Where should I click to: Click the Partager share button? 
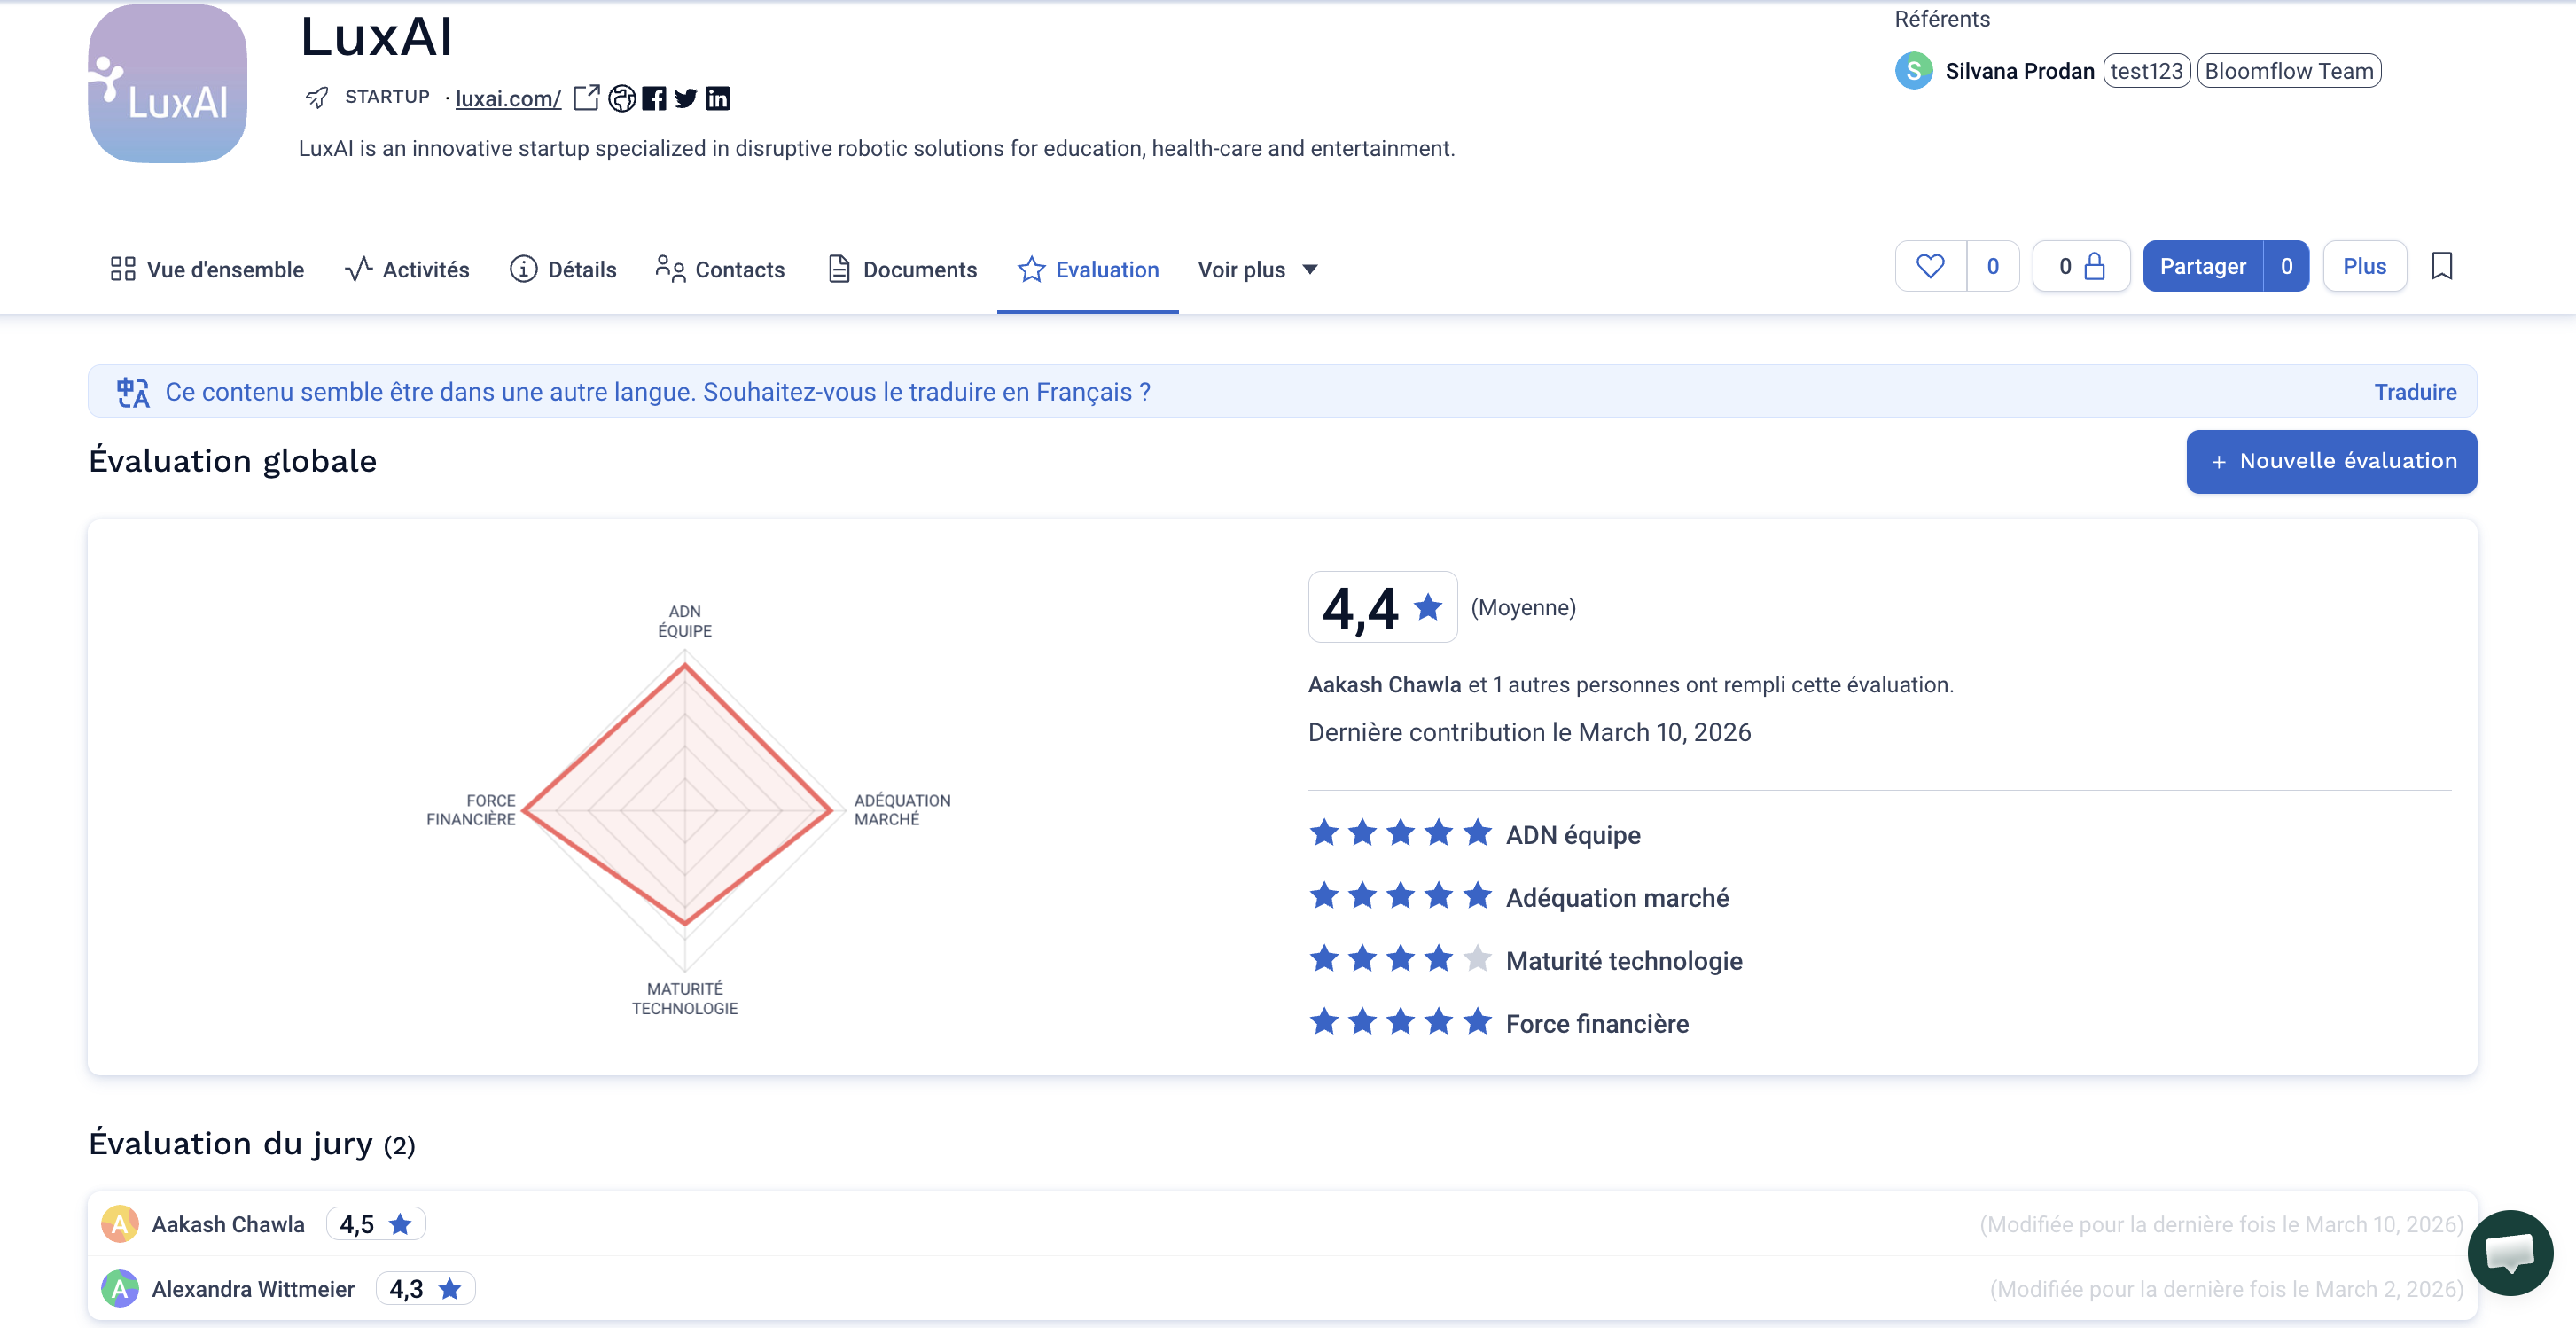tap(2203, 266)
